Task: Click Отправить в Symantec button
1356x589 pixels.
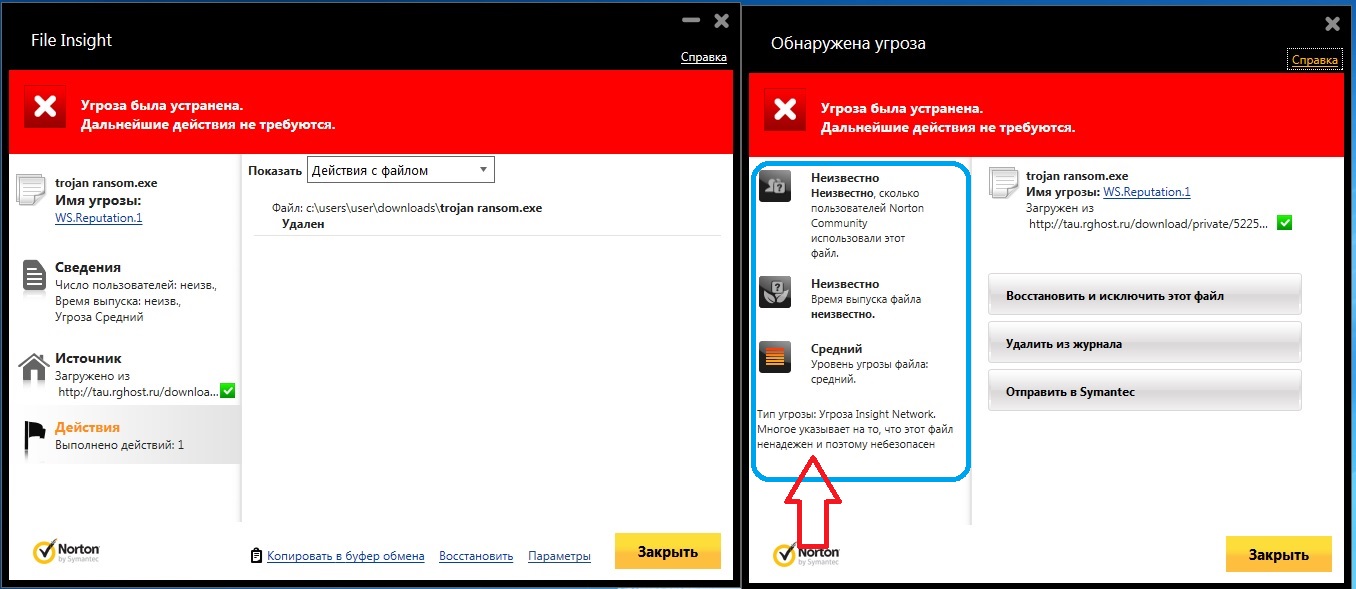Action: point(1144,391)
